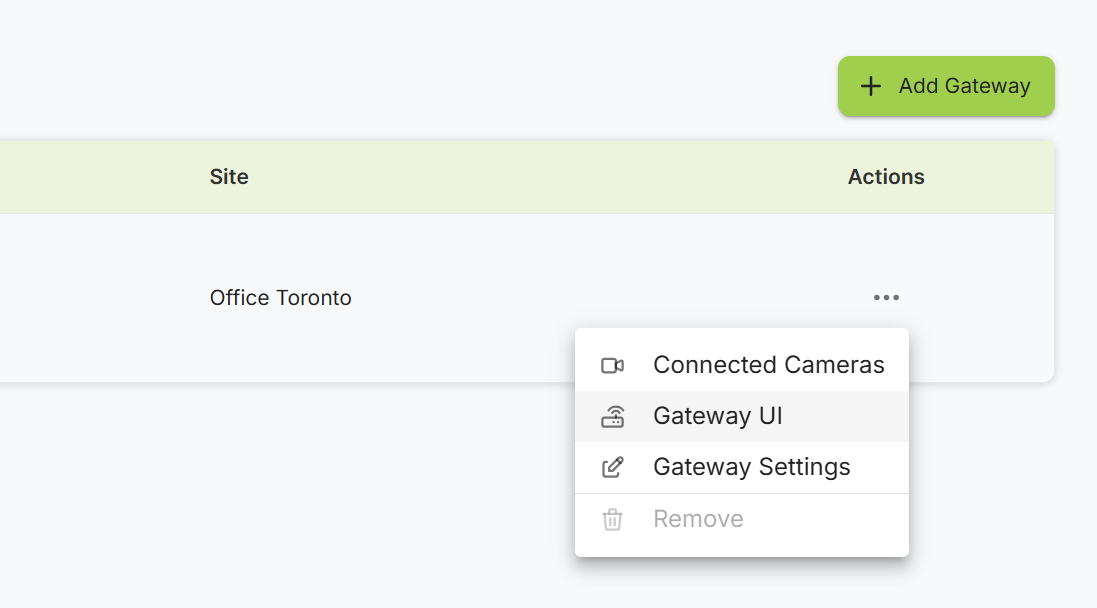Click the Site column header
Screen dimensions: 1097x608
pyautogui.click(x=229, y=177)
